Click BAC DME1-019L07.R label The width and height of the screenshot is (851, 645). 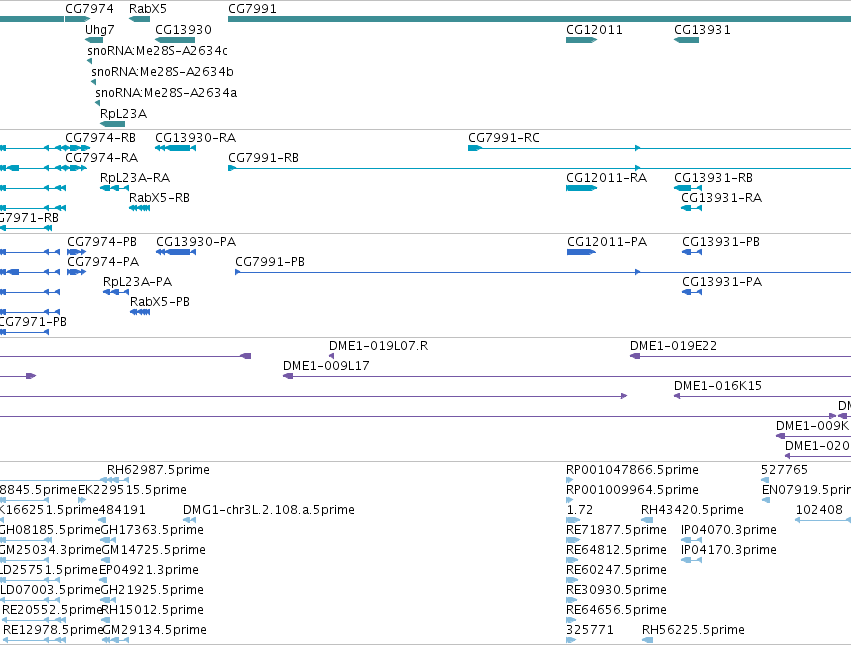[x=378, y=346]
